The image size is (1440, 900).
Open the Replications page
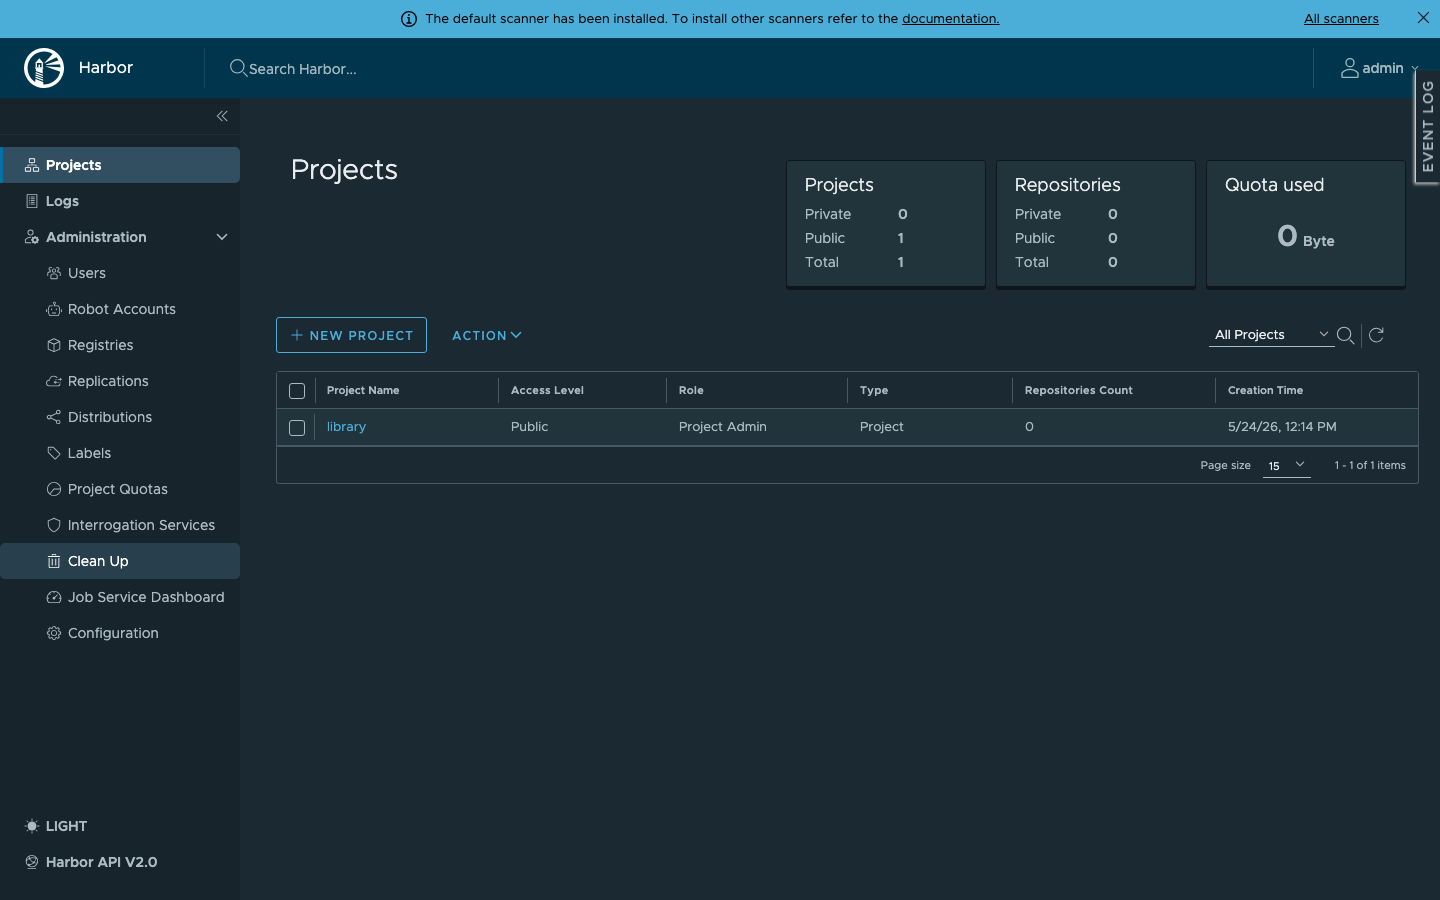pyautogui.click(x=120, y=381)
